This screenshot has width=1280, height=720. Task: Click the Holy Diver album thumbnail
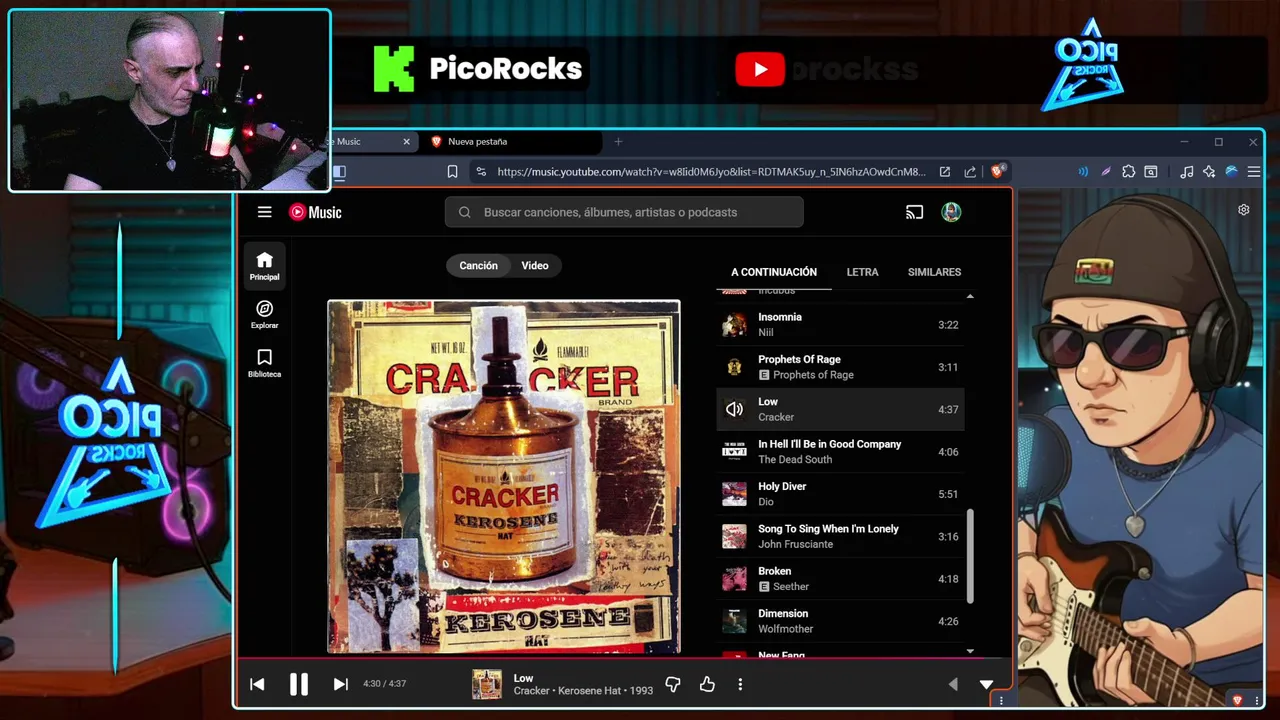(734, 494)
